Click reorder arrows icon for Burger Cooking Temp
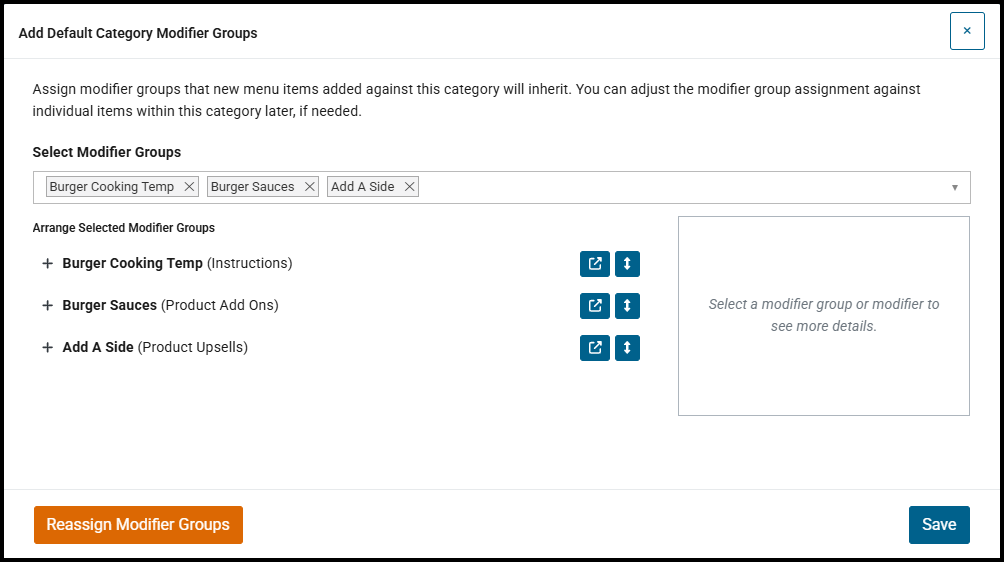Image resolution: width=1004 pixels, height=562 pixels. [x=628, y=264]
